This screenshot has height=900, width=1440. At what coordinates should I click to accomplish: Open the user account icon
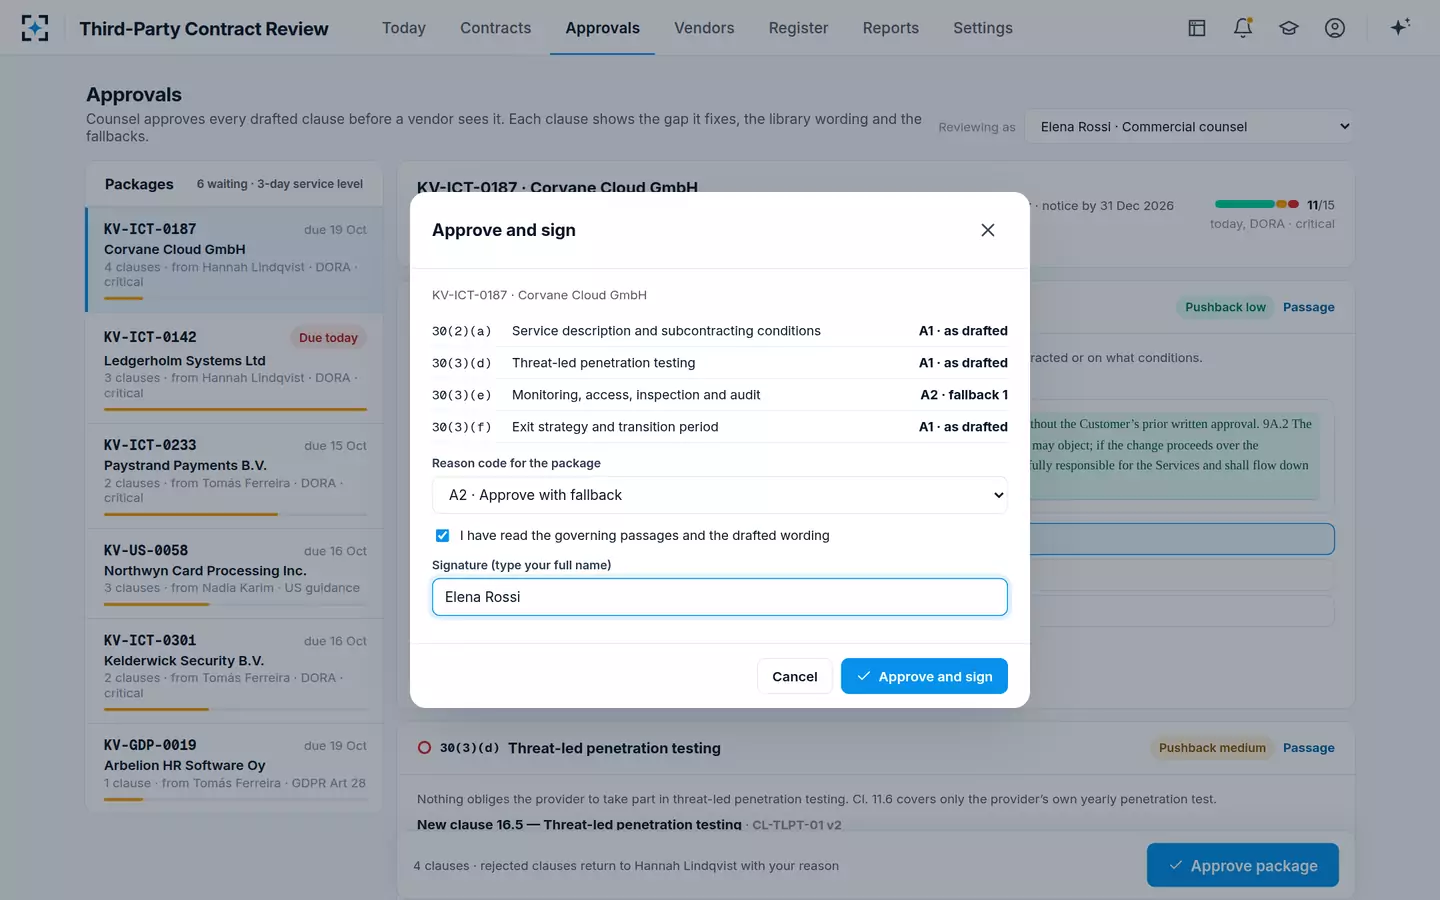[x=1335, y=28]
